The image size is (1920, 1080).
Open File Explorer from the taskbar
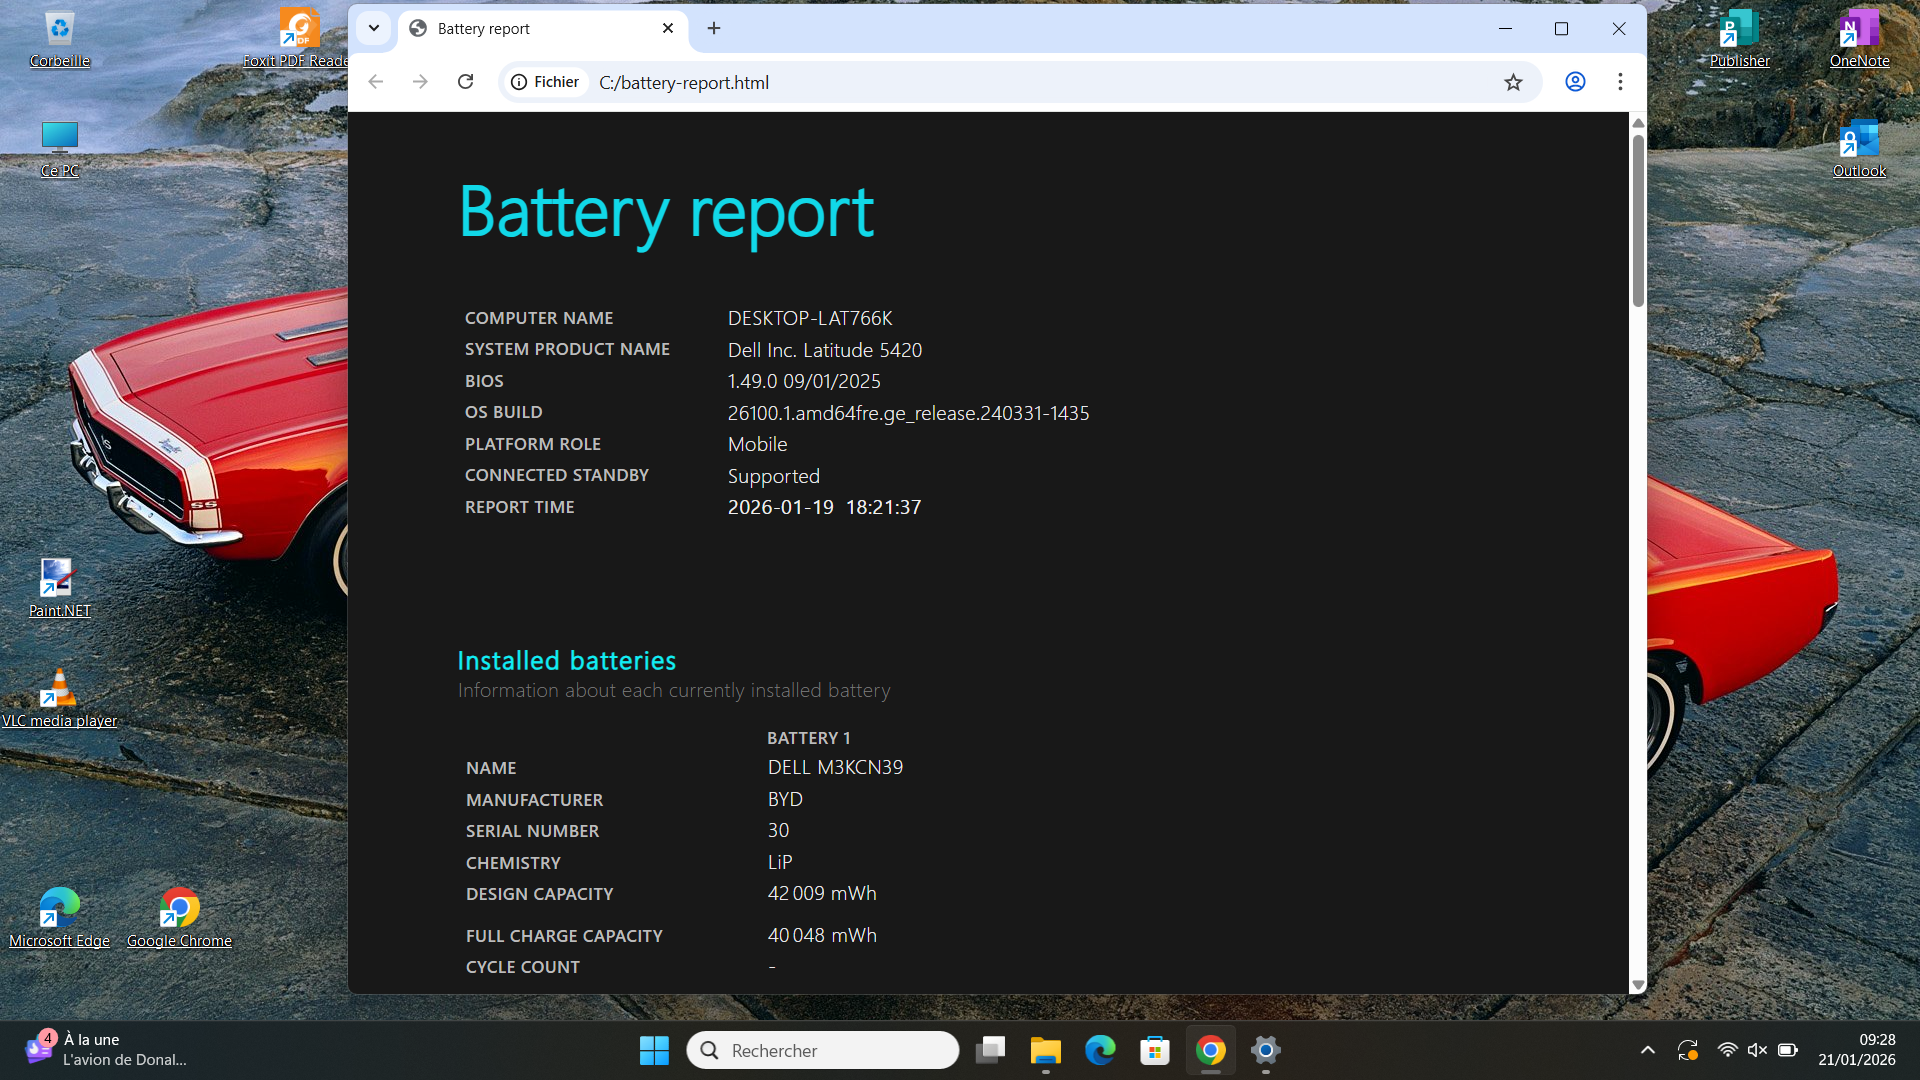[1045, 1050]
